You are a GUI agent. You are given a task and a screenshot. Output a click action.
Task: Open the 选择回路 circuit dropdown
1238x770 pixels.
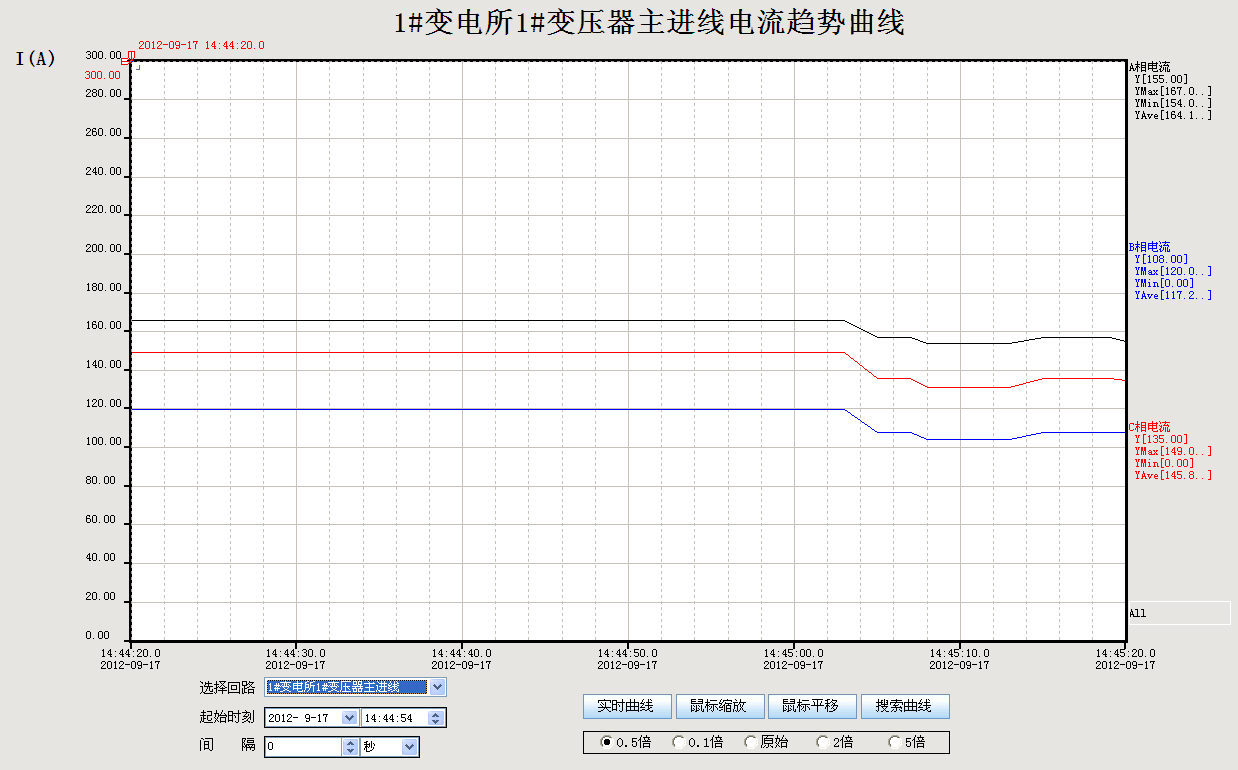point(437,687)
